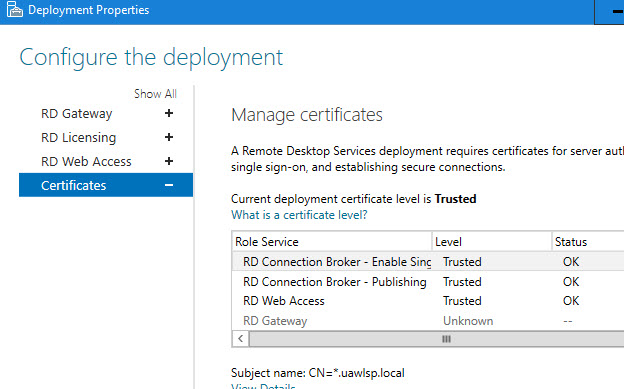Viewport: 624px width, 389px height.
Task: Click OK status of RD Connection Broker - Publishing
Action: point(571,282)
